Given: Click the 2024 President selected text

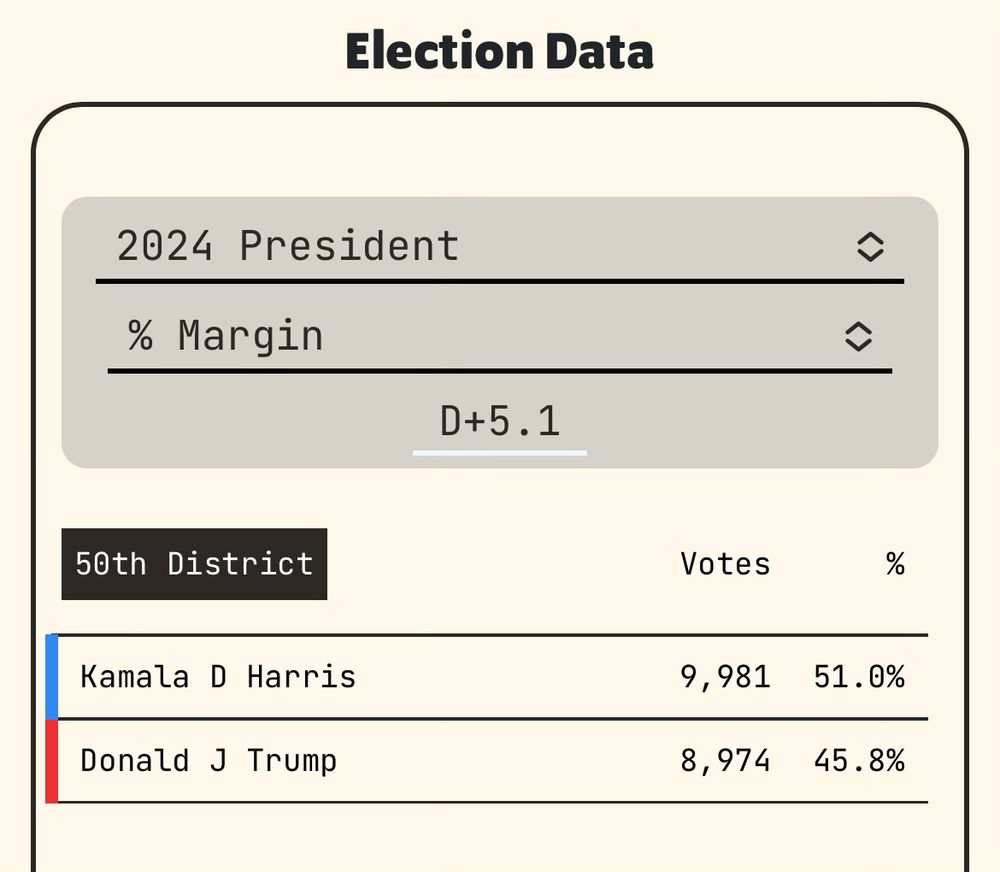Looking at the screenshot, I should 288,246.
